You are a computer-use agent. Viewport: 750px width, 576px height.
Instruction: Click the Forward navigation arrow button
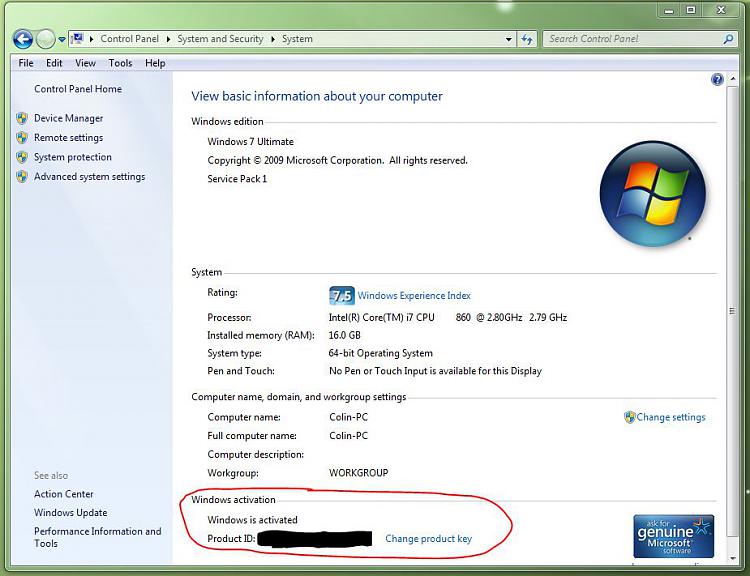click(45, 39)
